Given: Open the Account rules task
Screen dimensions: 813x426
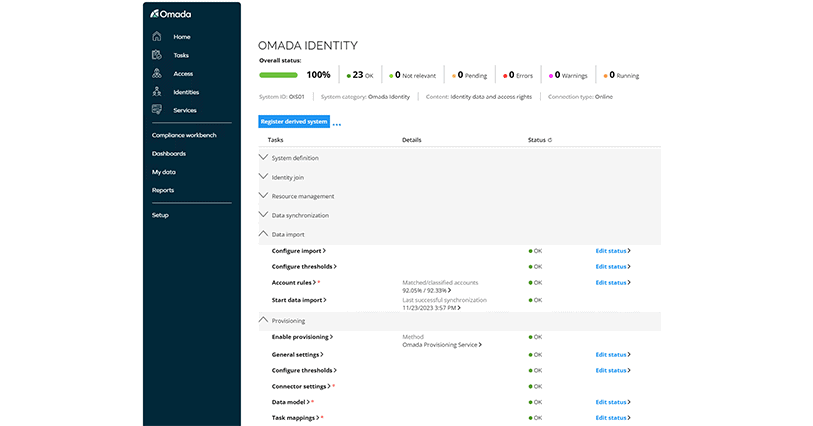Looking at the screenshot, I should (x=293, y=282).
